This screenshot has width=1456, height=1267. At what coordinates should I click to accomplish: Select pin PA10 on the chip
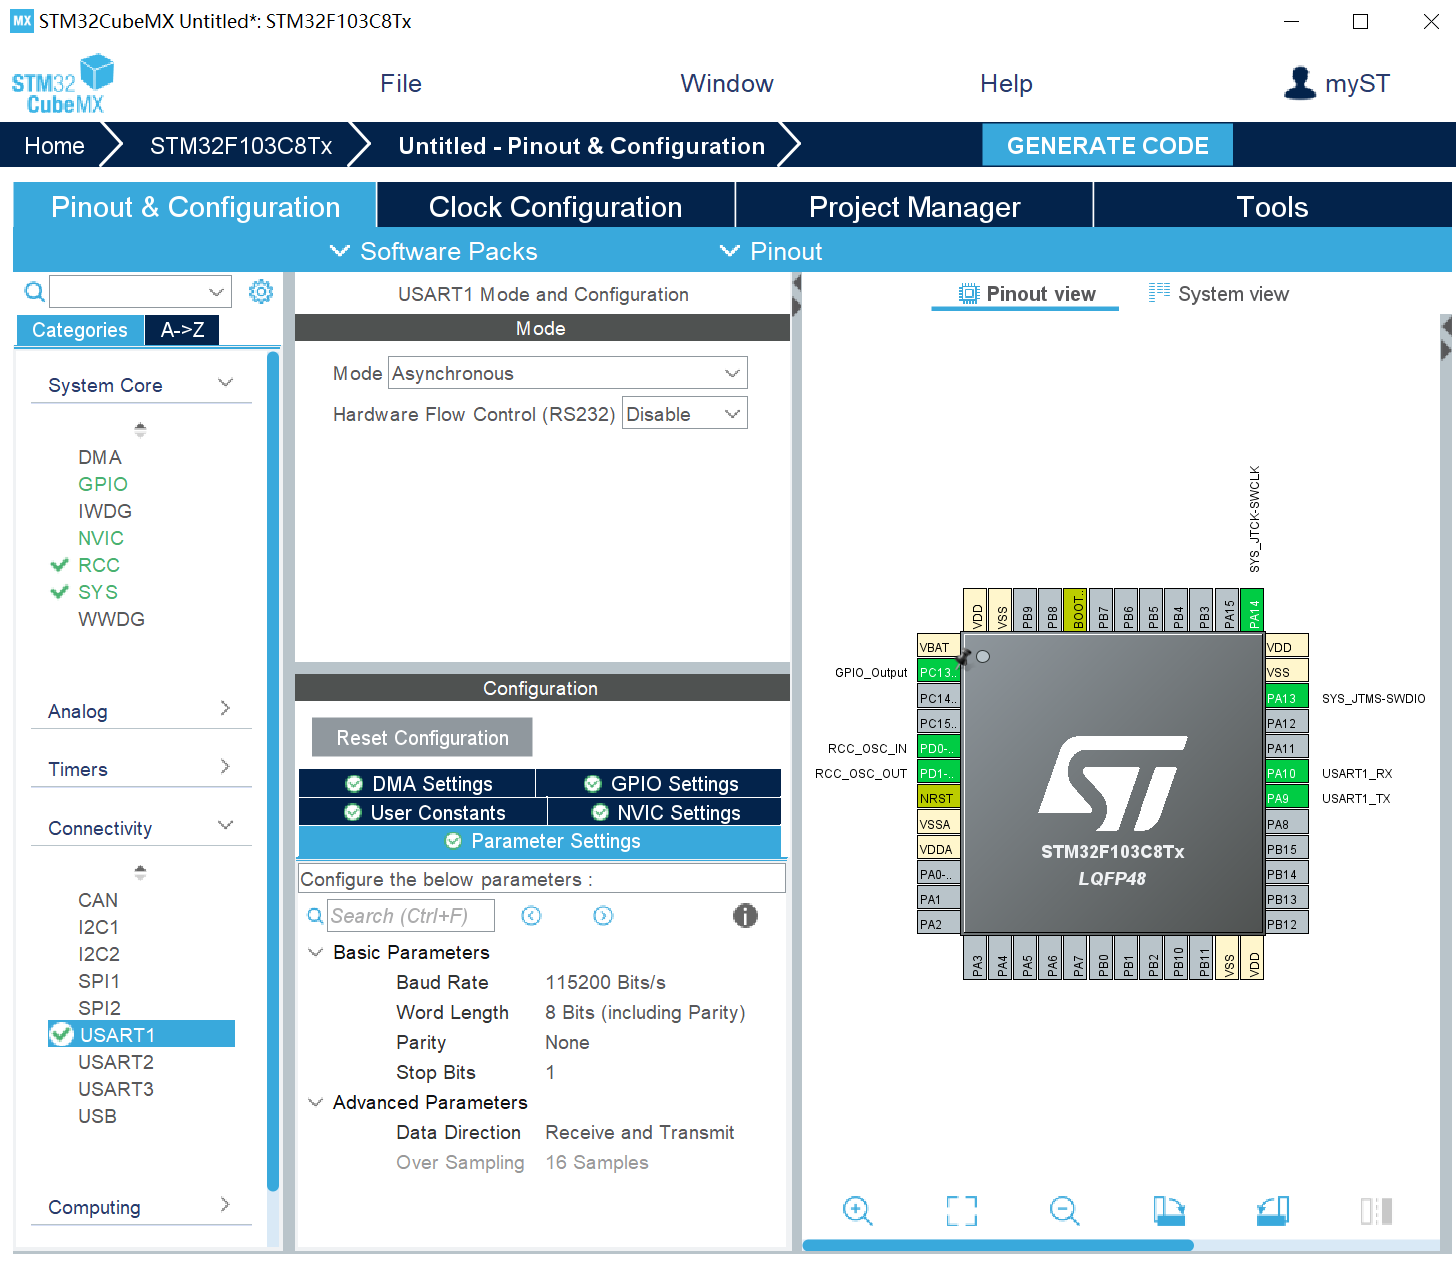tap(1286, 773)
